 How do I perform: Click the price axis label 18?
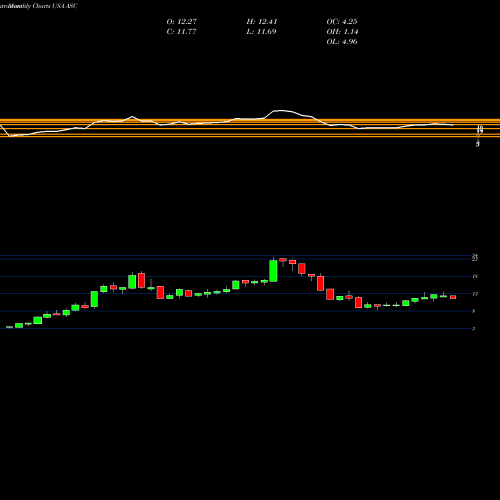click(475, 276)
